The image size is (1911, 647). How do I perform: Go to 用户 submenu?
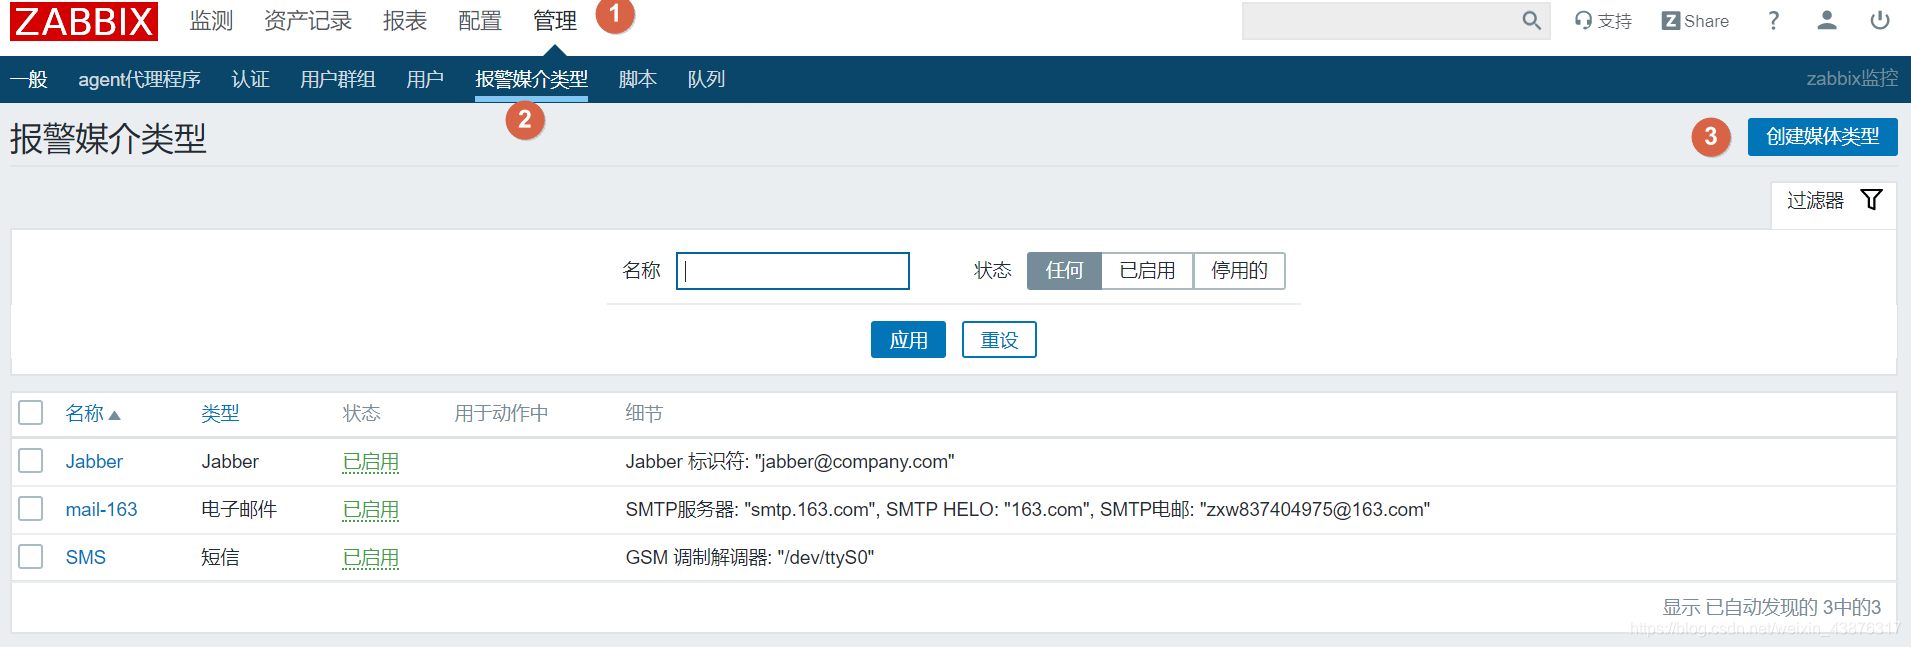[425, 79]
